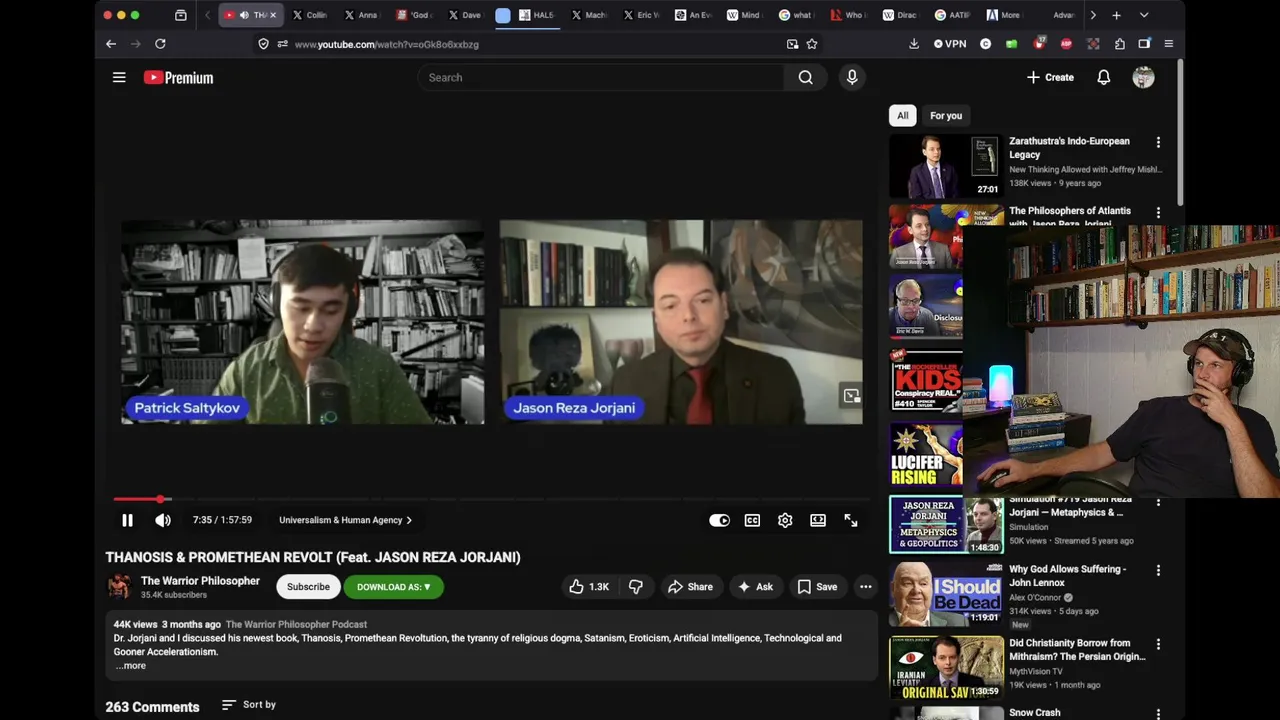Image resolution: width=1280 pixels, height=720 pixels.
Task: Switch to the HALS browser tab
Action: coord(537,15)
